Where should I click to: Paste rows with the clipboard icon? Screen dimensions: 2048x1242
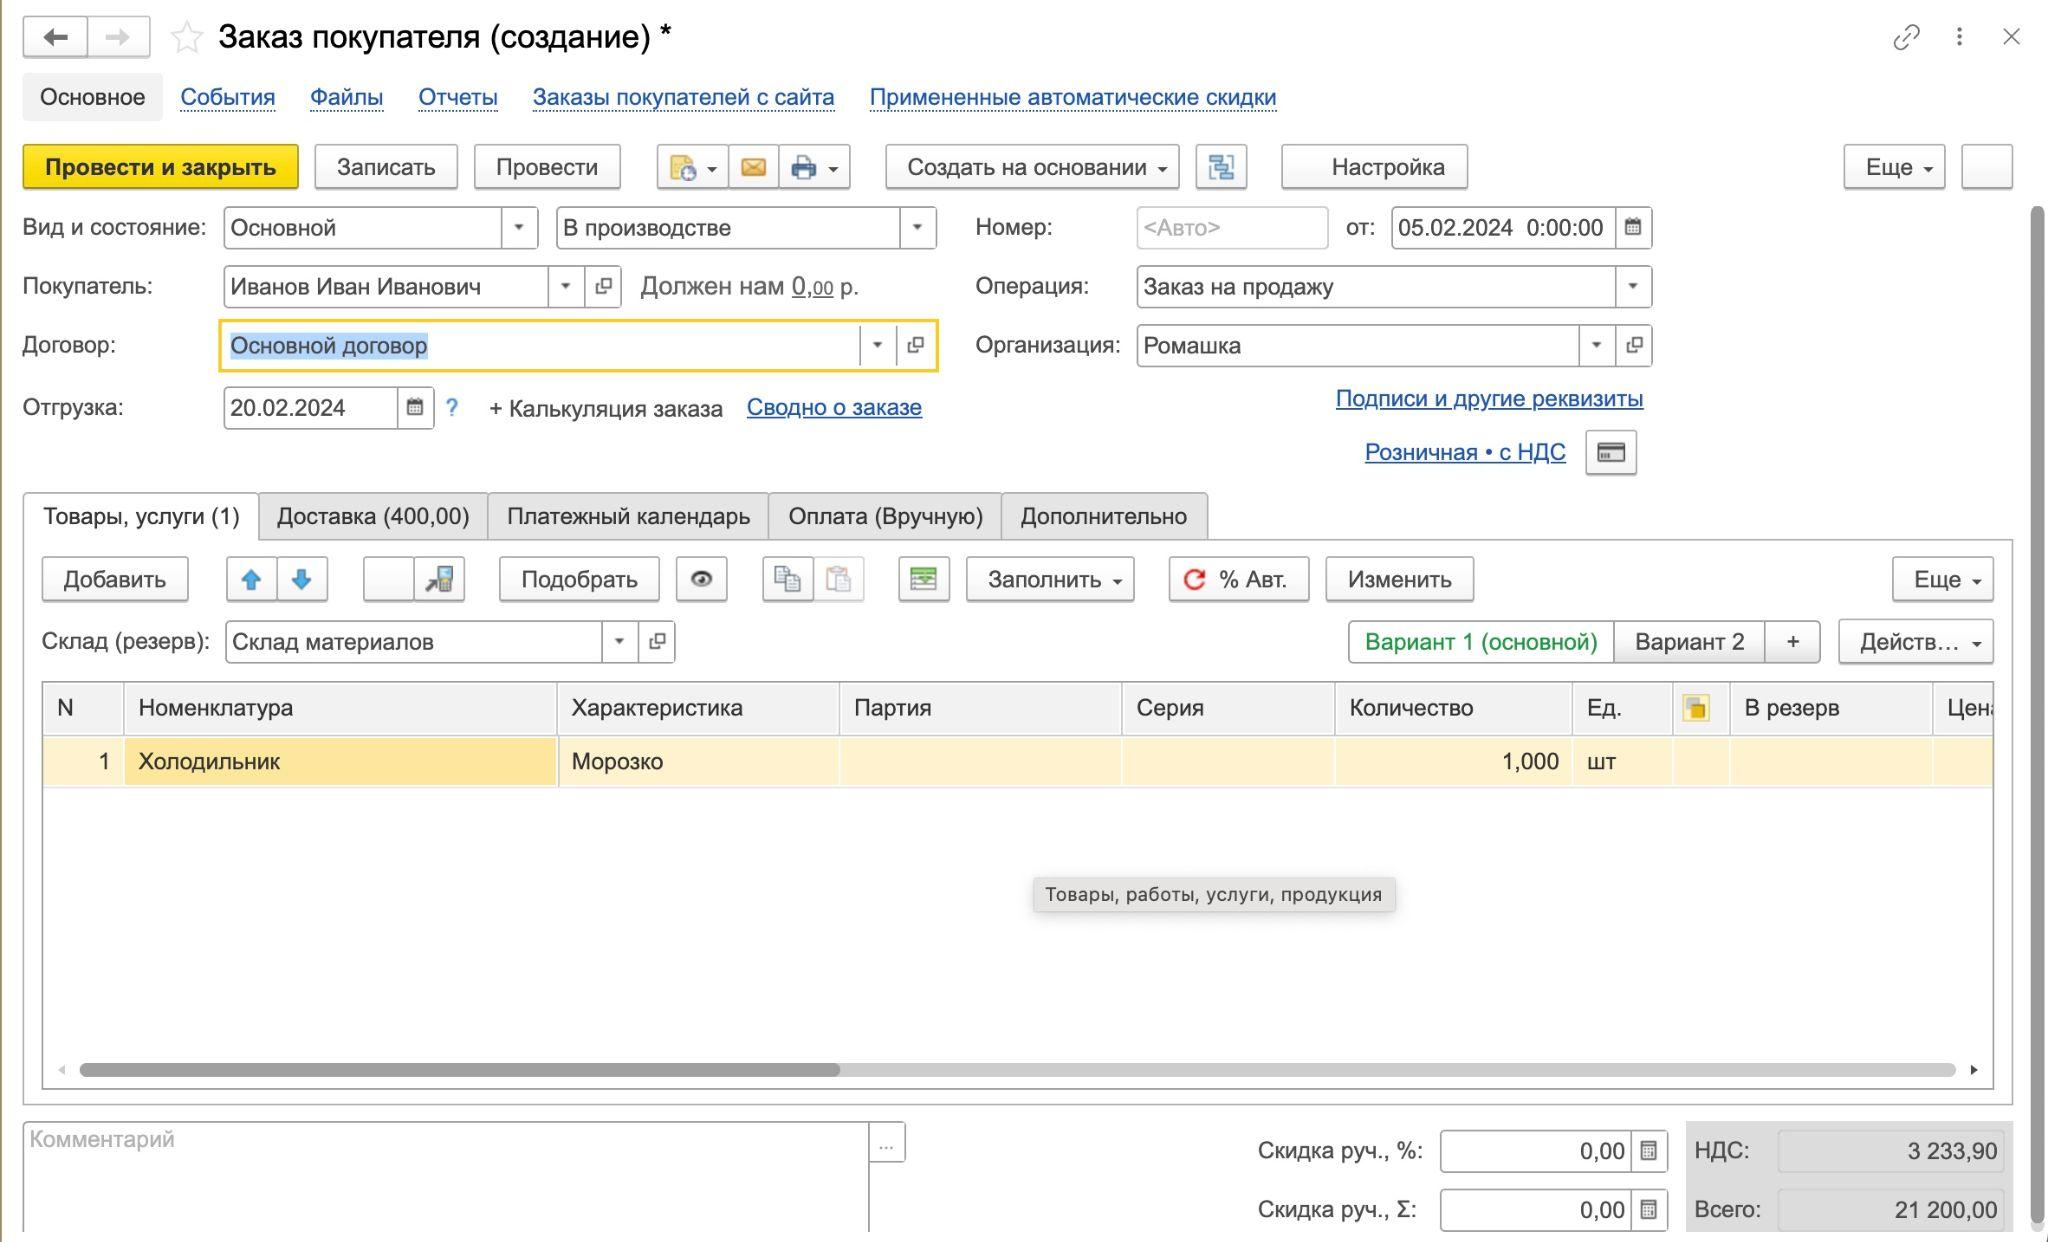(839, 580)
